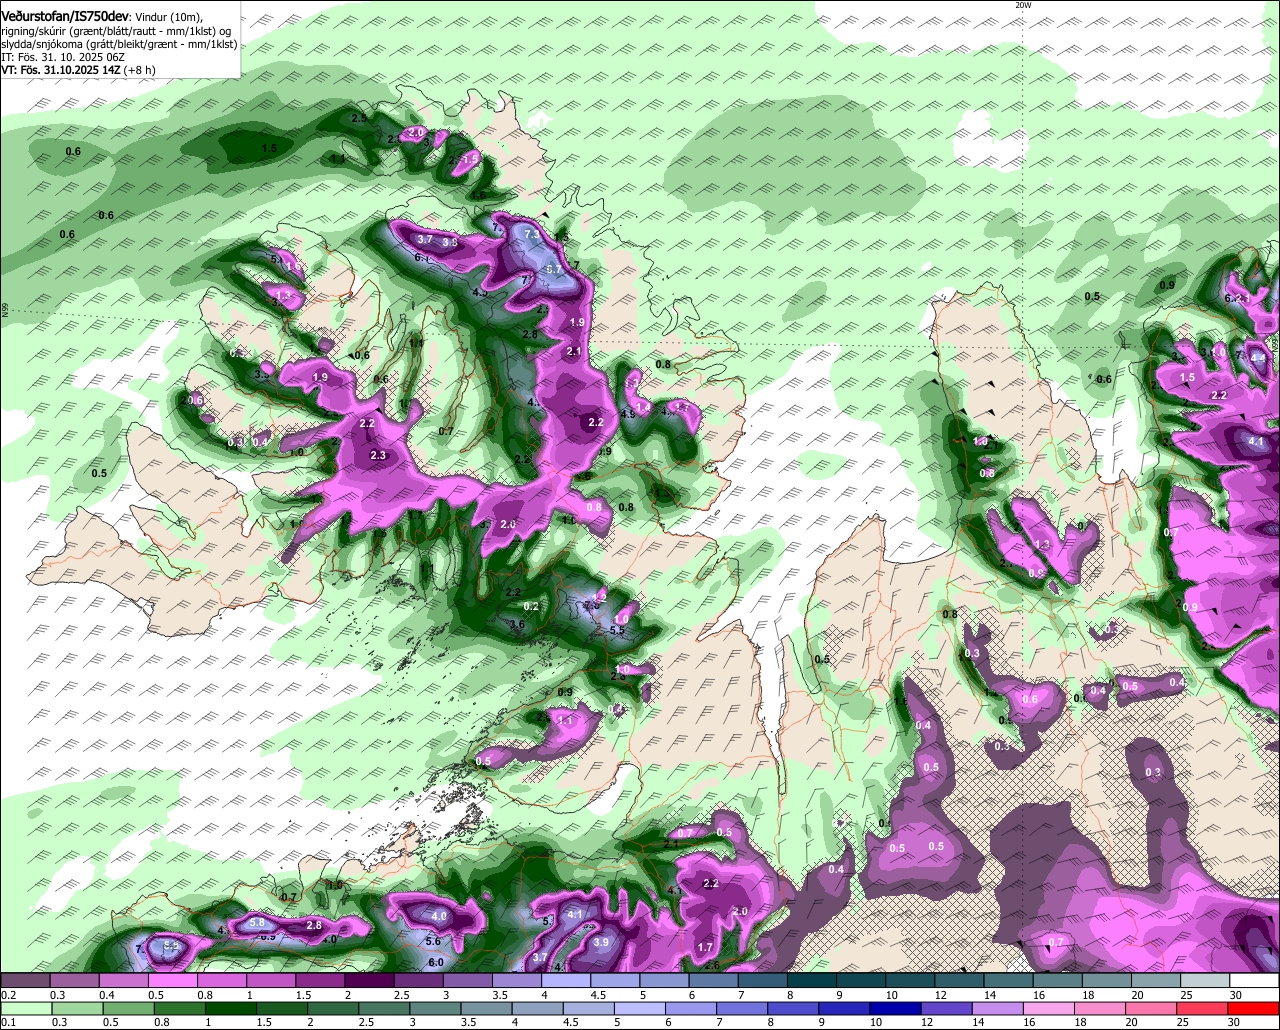Click the dark teal upper-legend swatch starting at 8

(812, 980)
